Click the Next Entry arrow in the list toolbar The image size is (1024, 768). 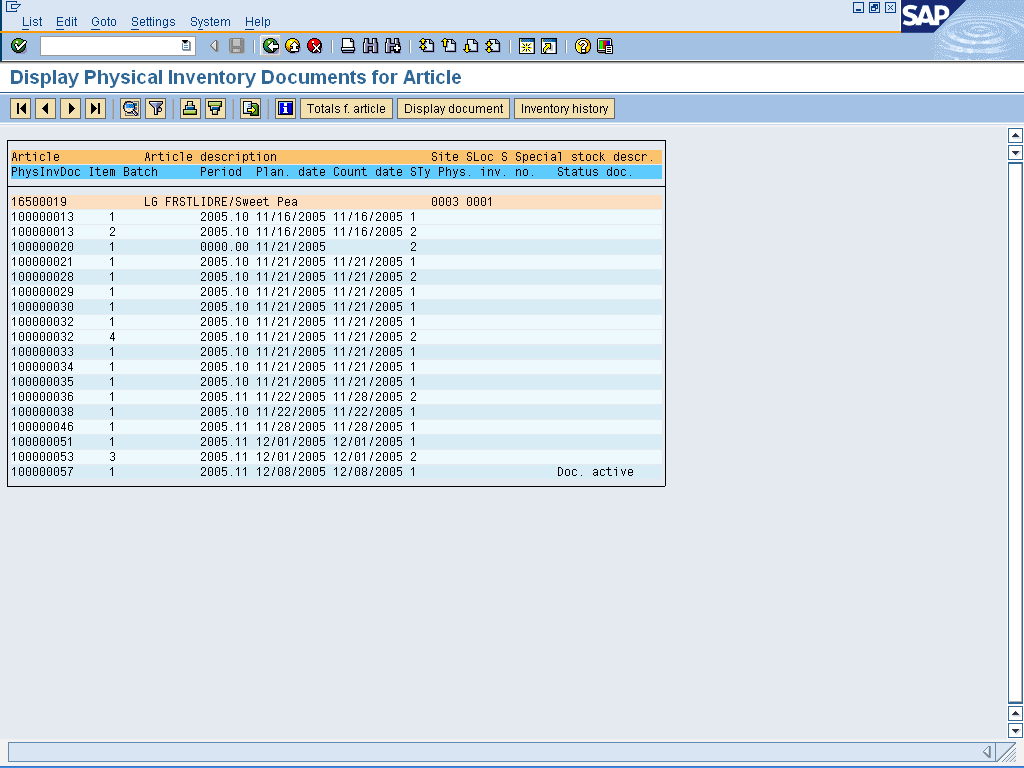(71, 108)
